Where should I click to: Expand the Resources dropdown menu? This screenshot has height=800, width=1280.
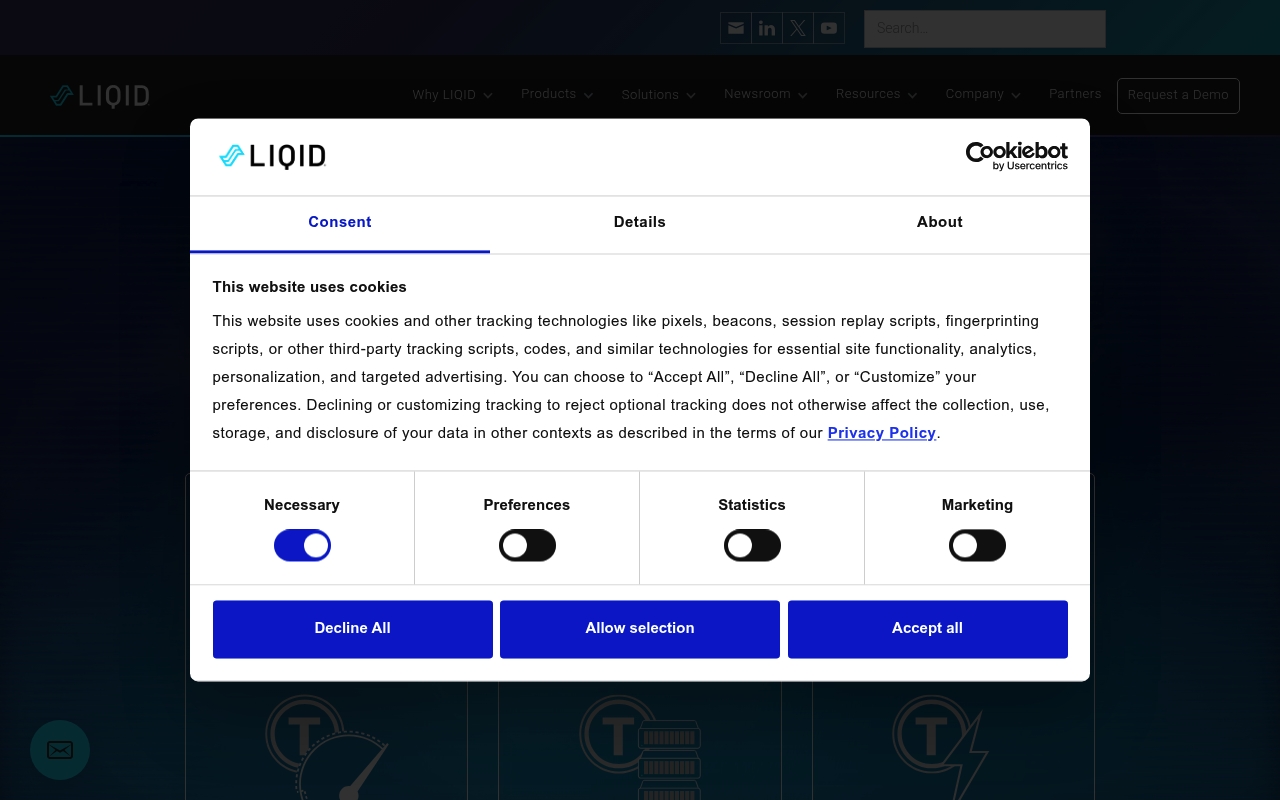point(877,94)
